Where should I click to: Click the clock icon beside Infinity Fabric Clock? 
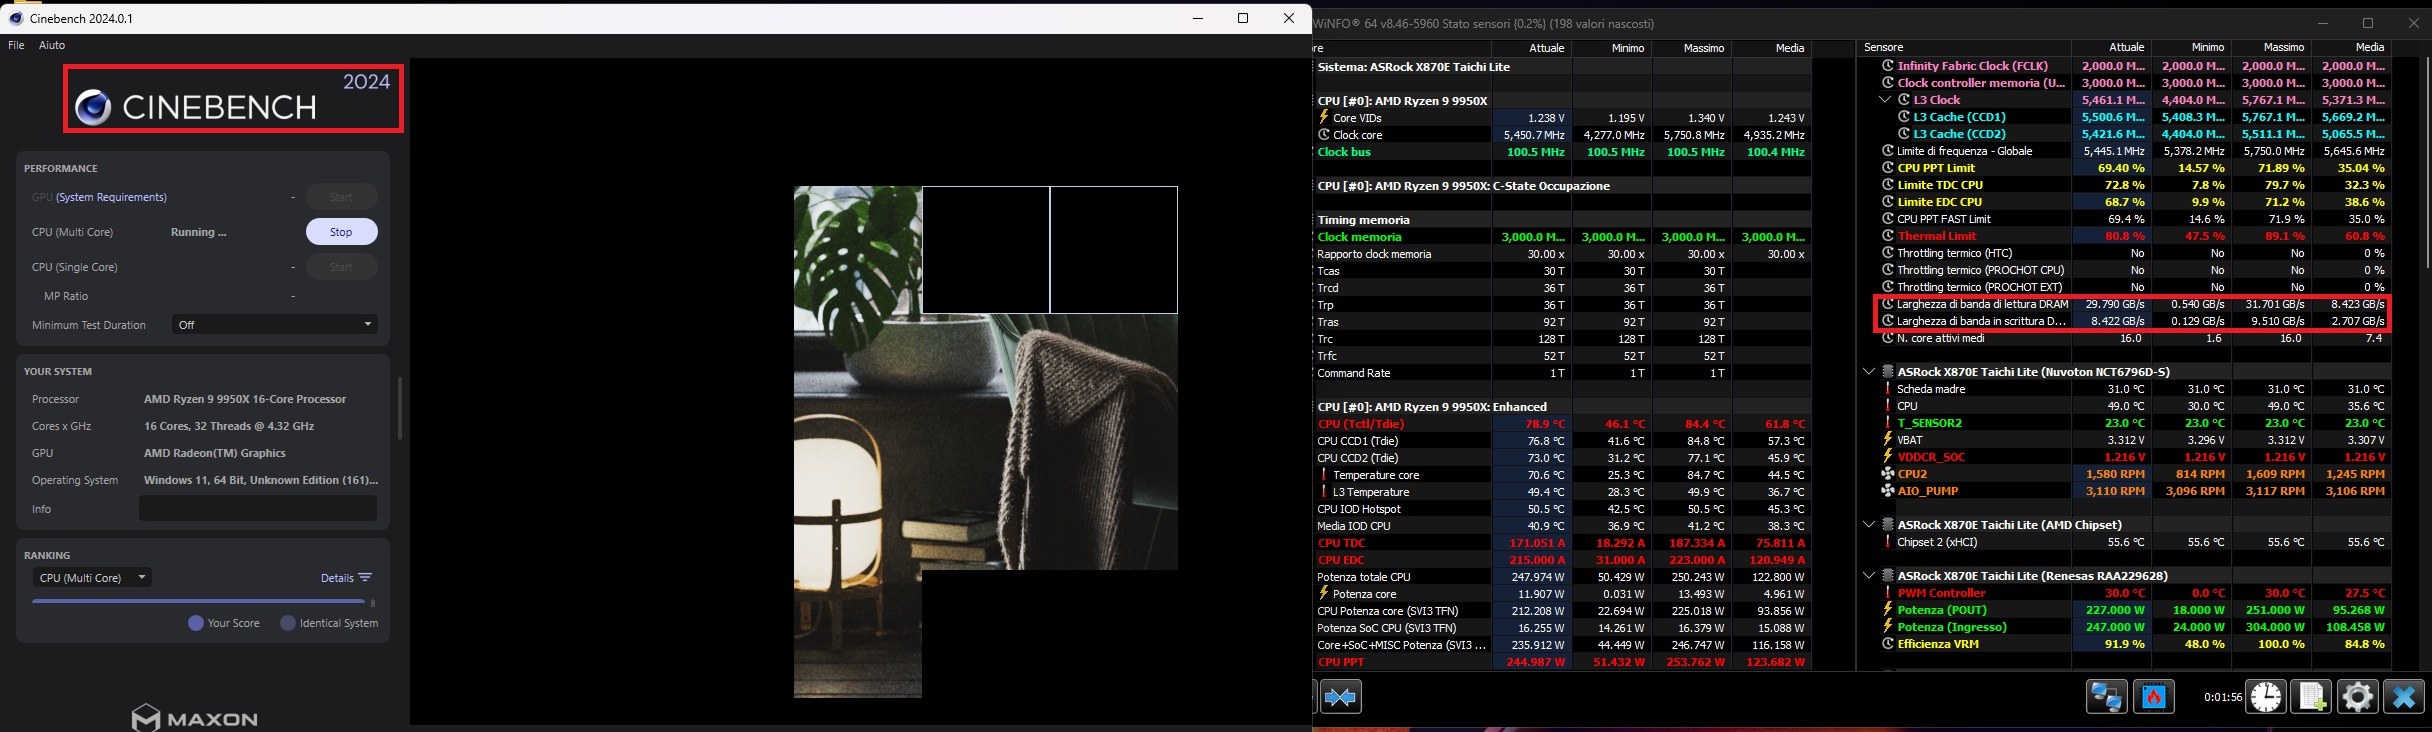pos(1888,66)
